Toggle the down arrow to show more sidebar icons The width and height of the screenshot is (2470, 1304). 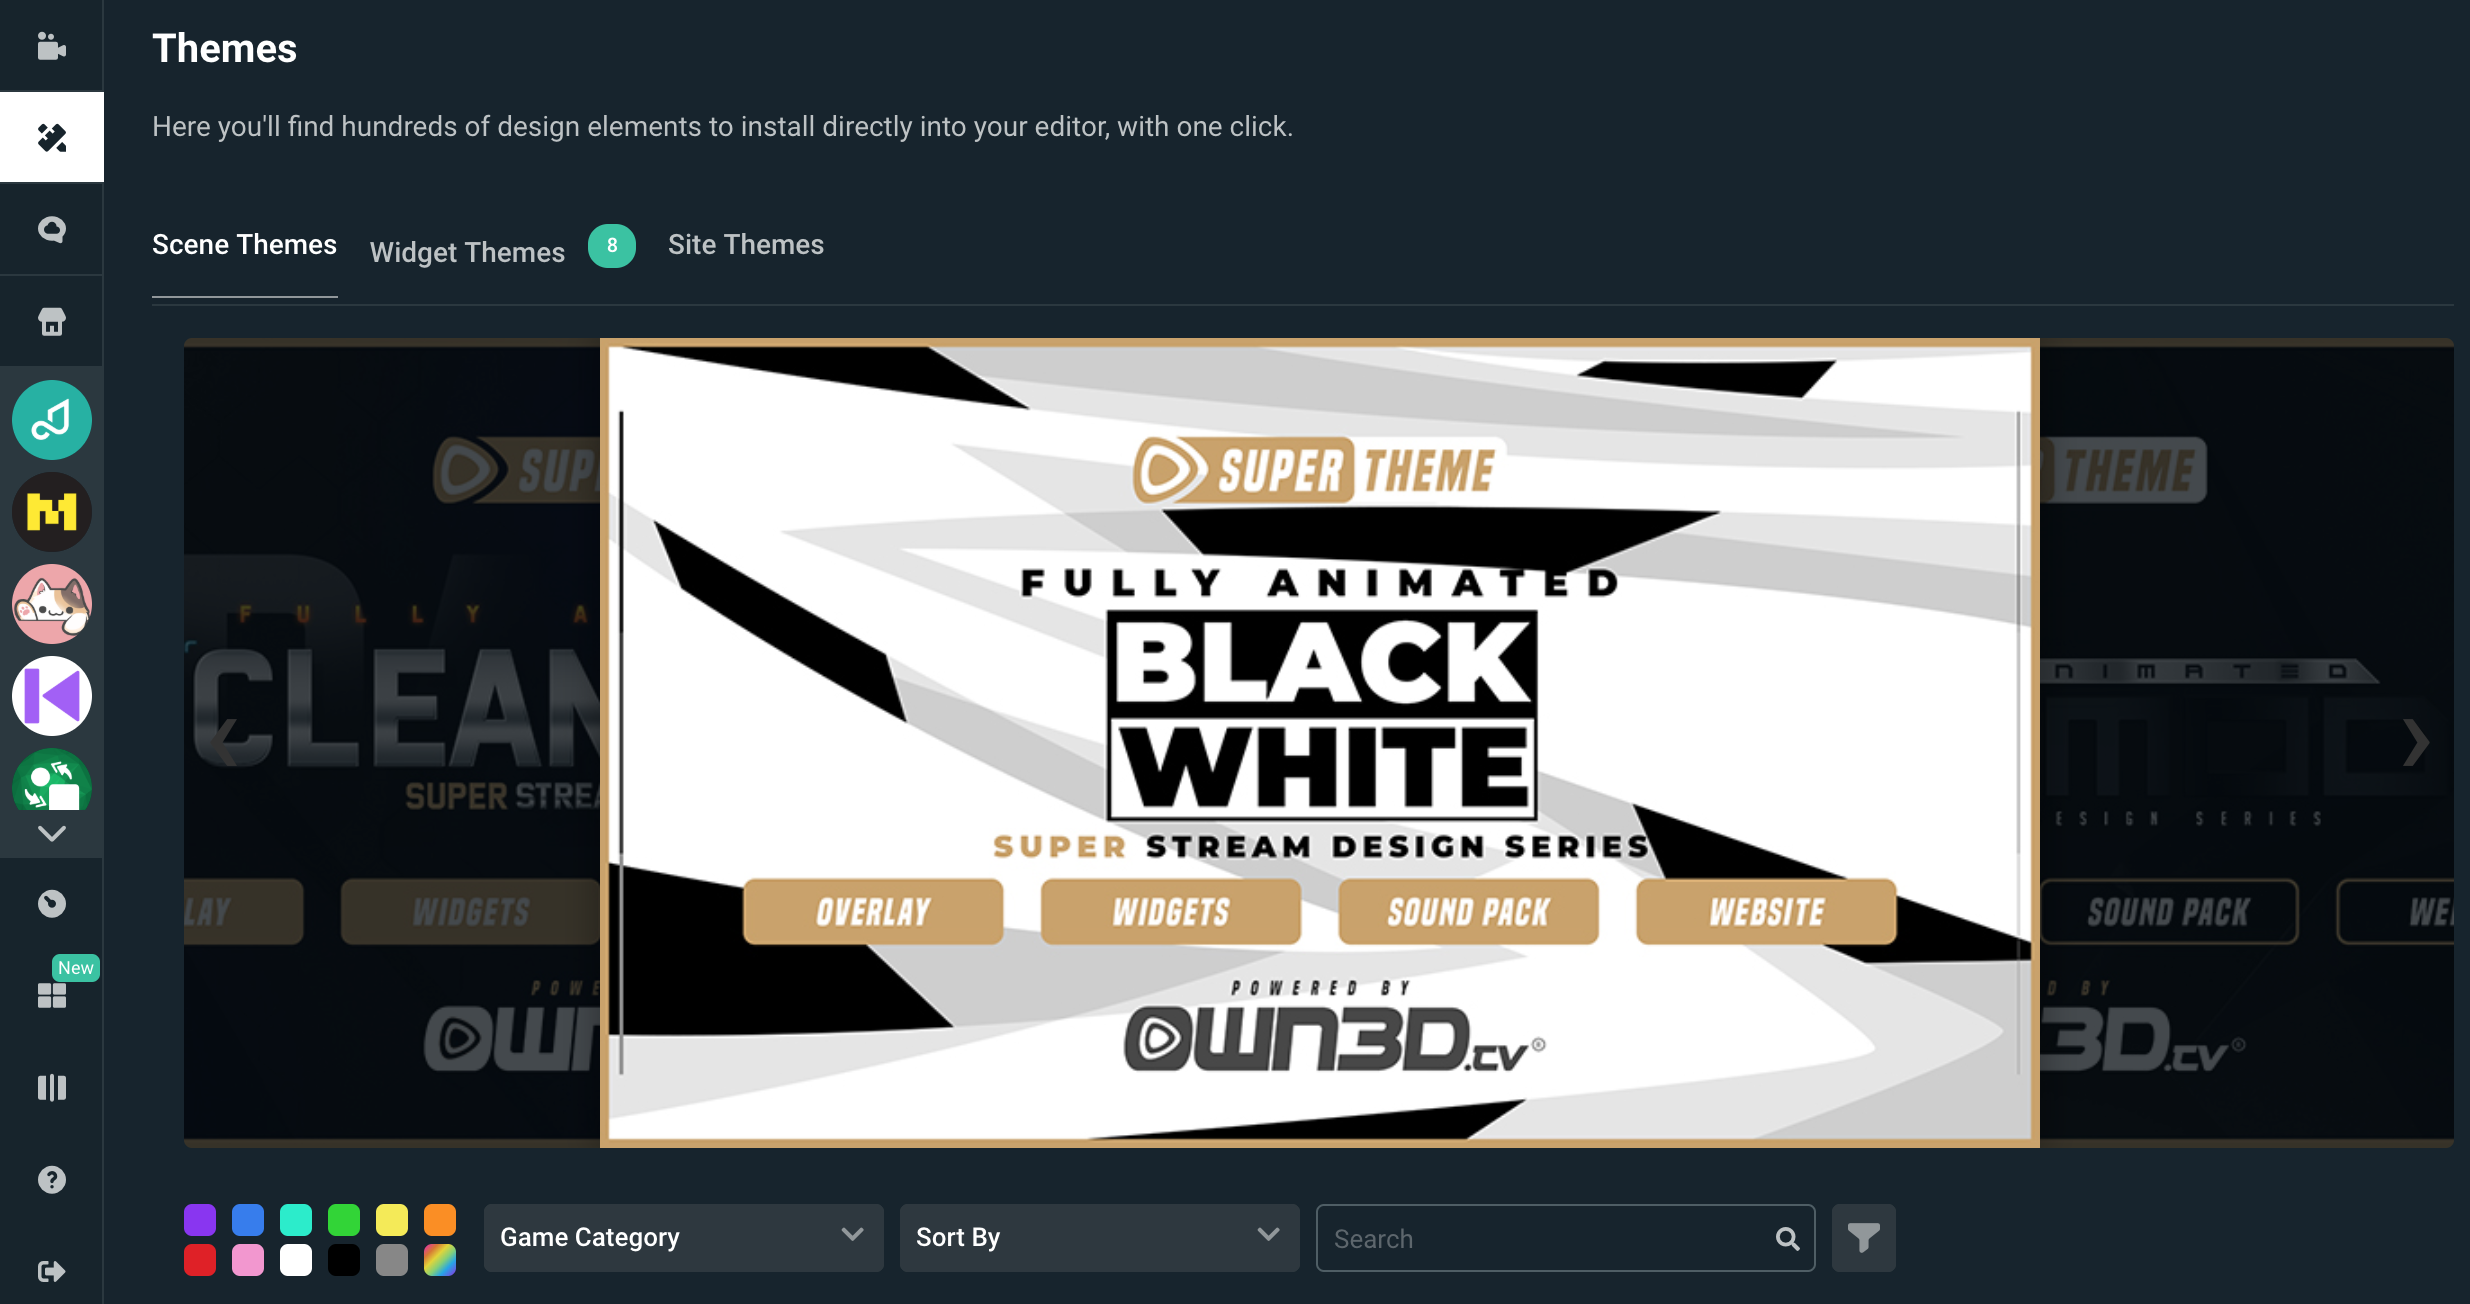(51, 835)
